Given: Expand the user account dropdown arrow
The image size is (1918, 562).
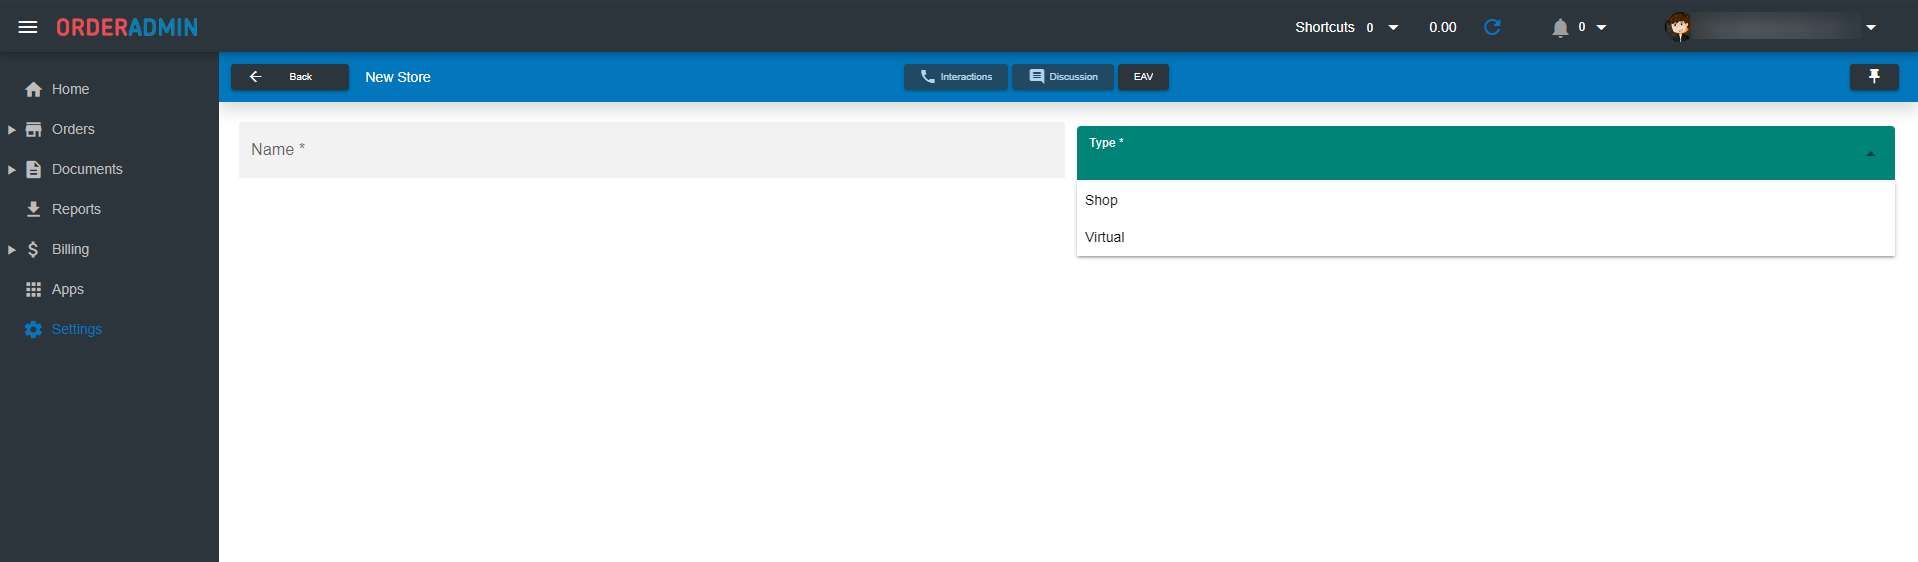Looking at the screenshot, I should [1871, 27].
